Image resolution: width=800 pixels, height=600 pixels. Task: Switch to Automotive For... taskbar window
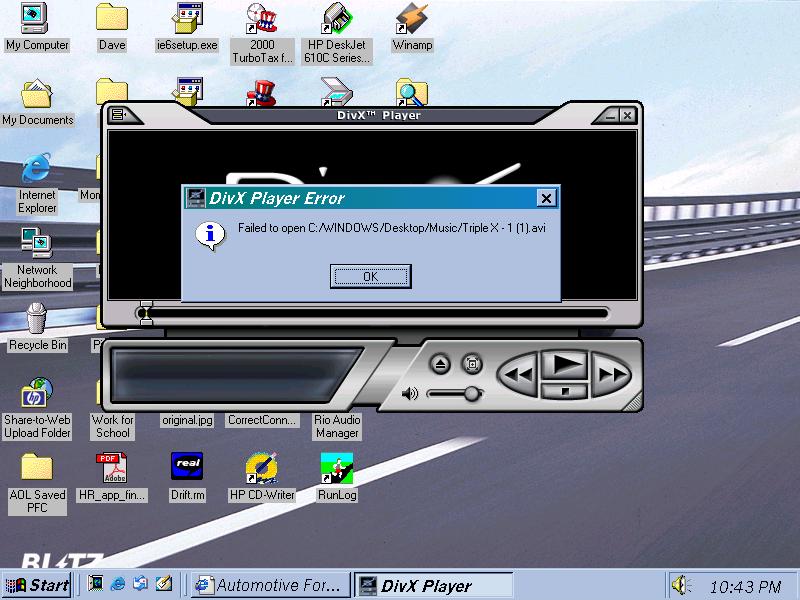pos(271,585)
